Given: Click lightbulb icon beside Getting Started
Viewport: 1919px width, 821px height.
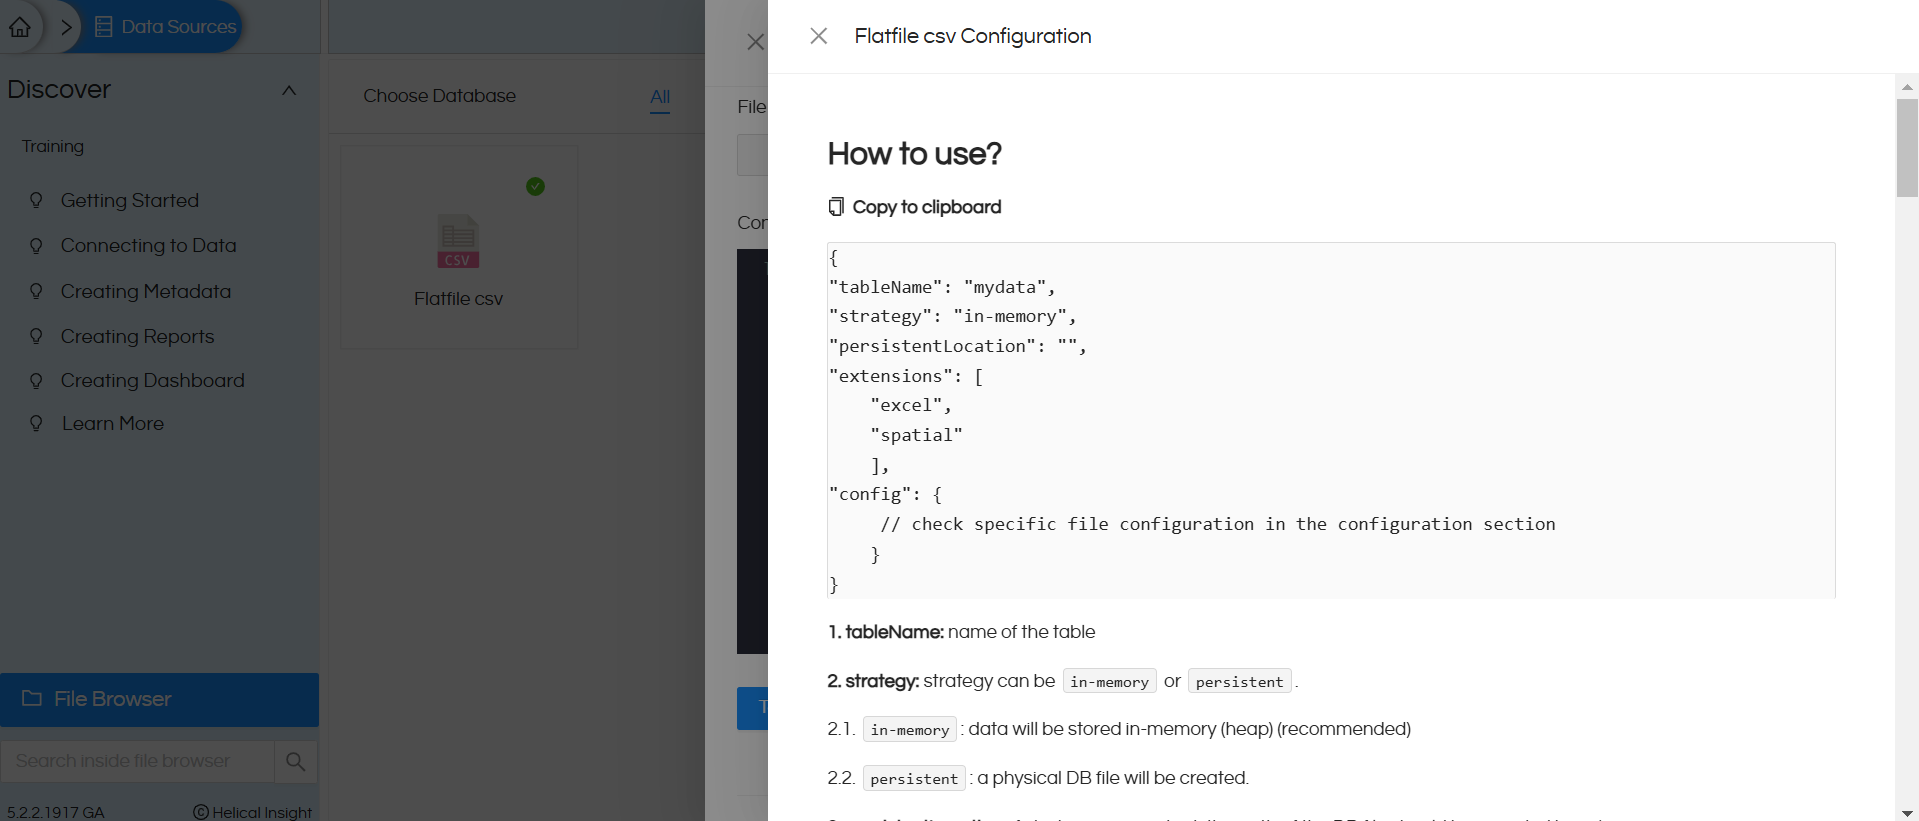Looking at the screenshot, I should coord(36,200).
